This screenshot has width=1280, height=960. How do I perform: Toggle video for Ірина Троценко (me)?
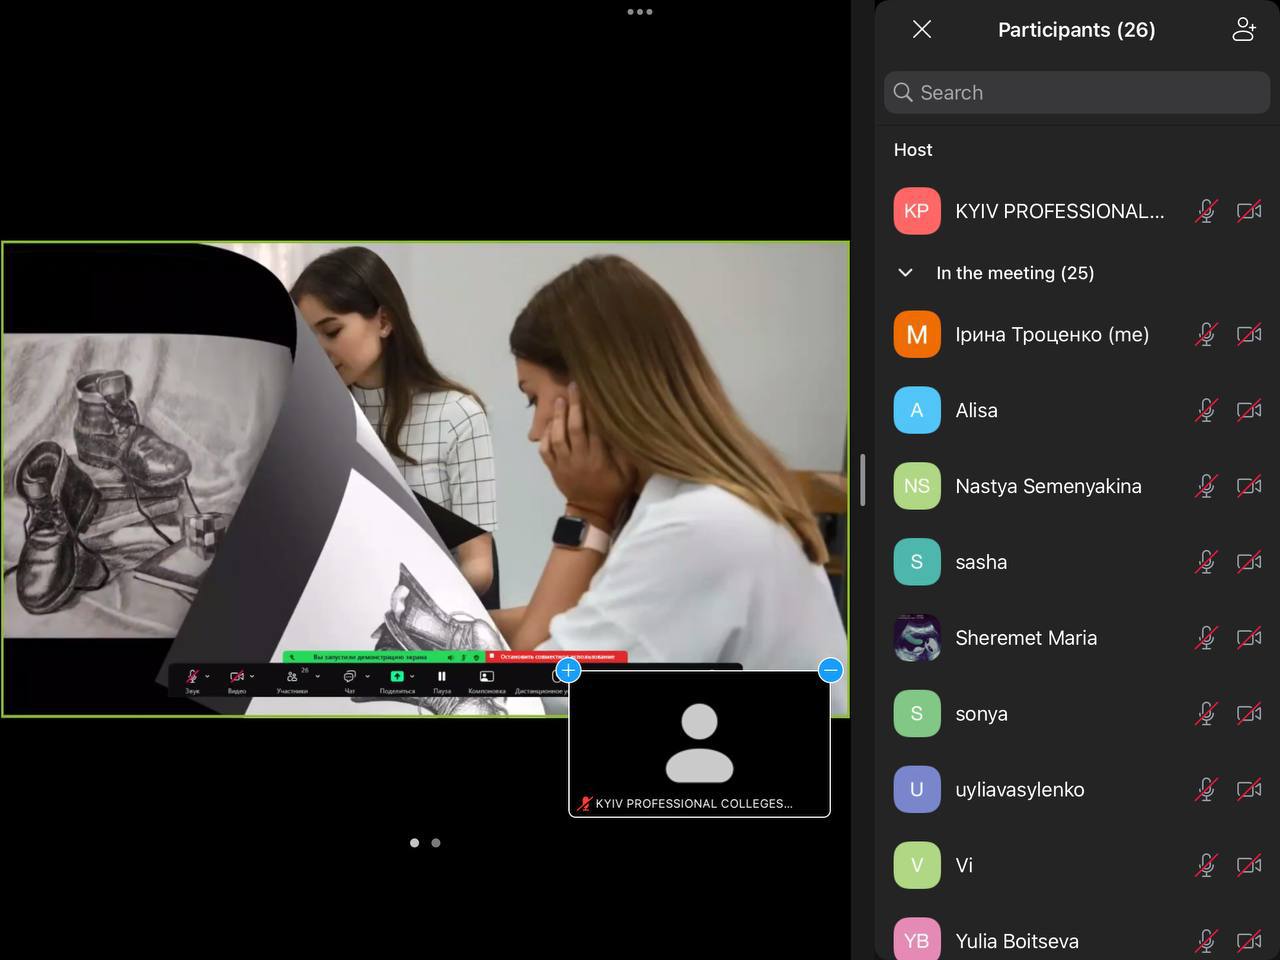1248,335
